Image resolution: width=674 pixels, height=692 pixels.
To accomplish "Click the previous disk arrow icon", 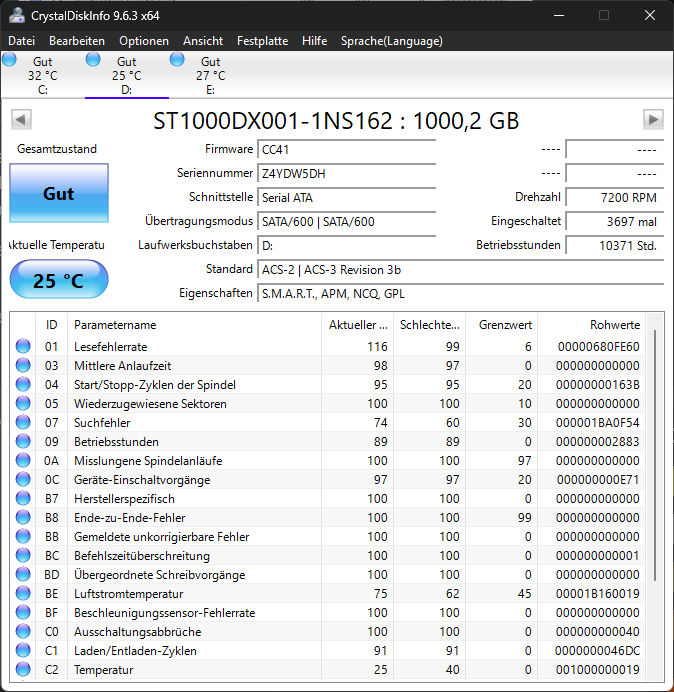I will click(21, 119).
